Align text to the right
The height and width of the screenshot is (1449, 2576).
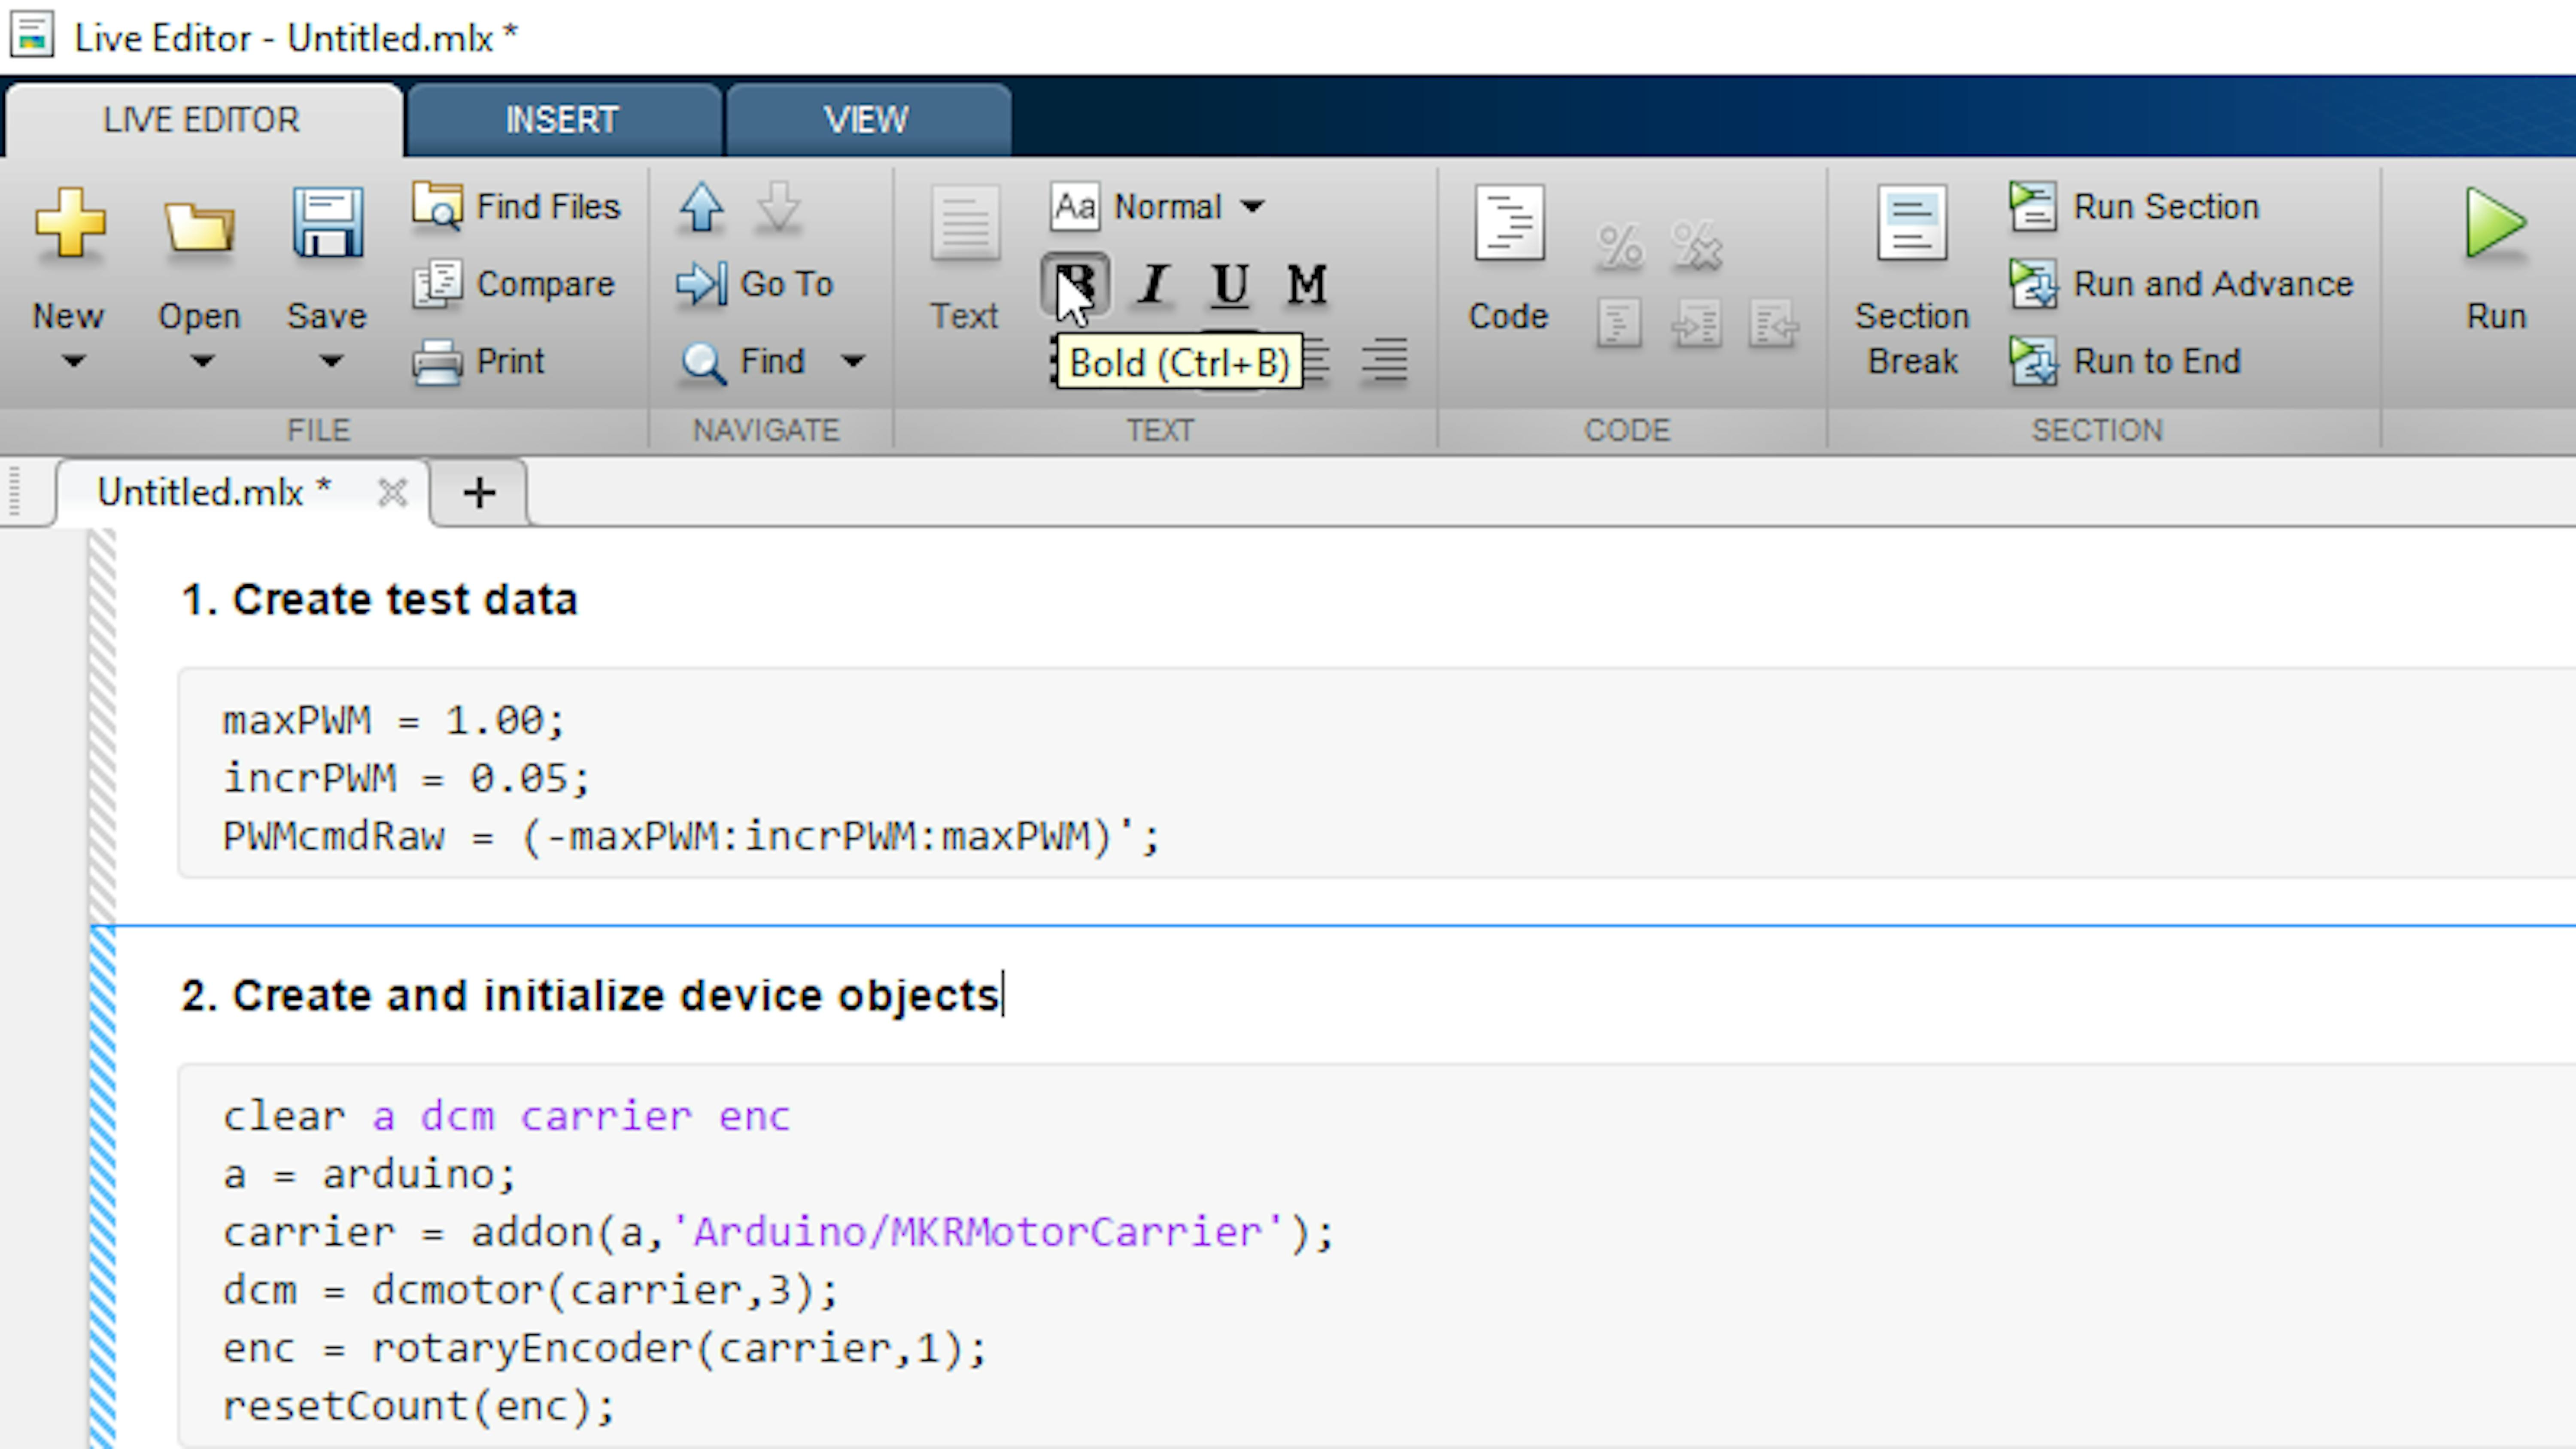[1385, 361]
